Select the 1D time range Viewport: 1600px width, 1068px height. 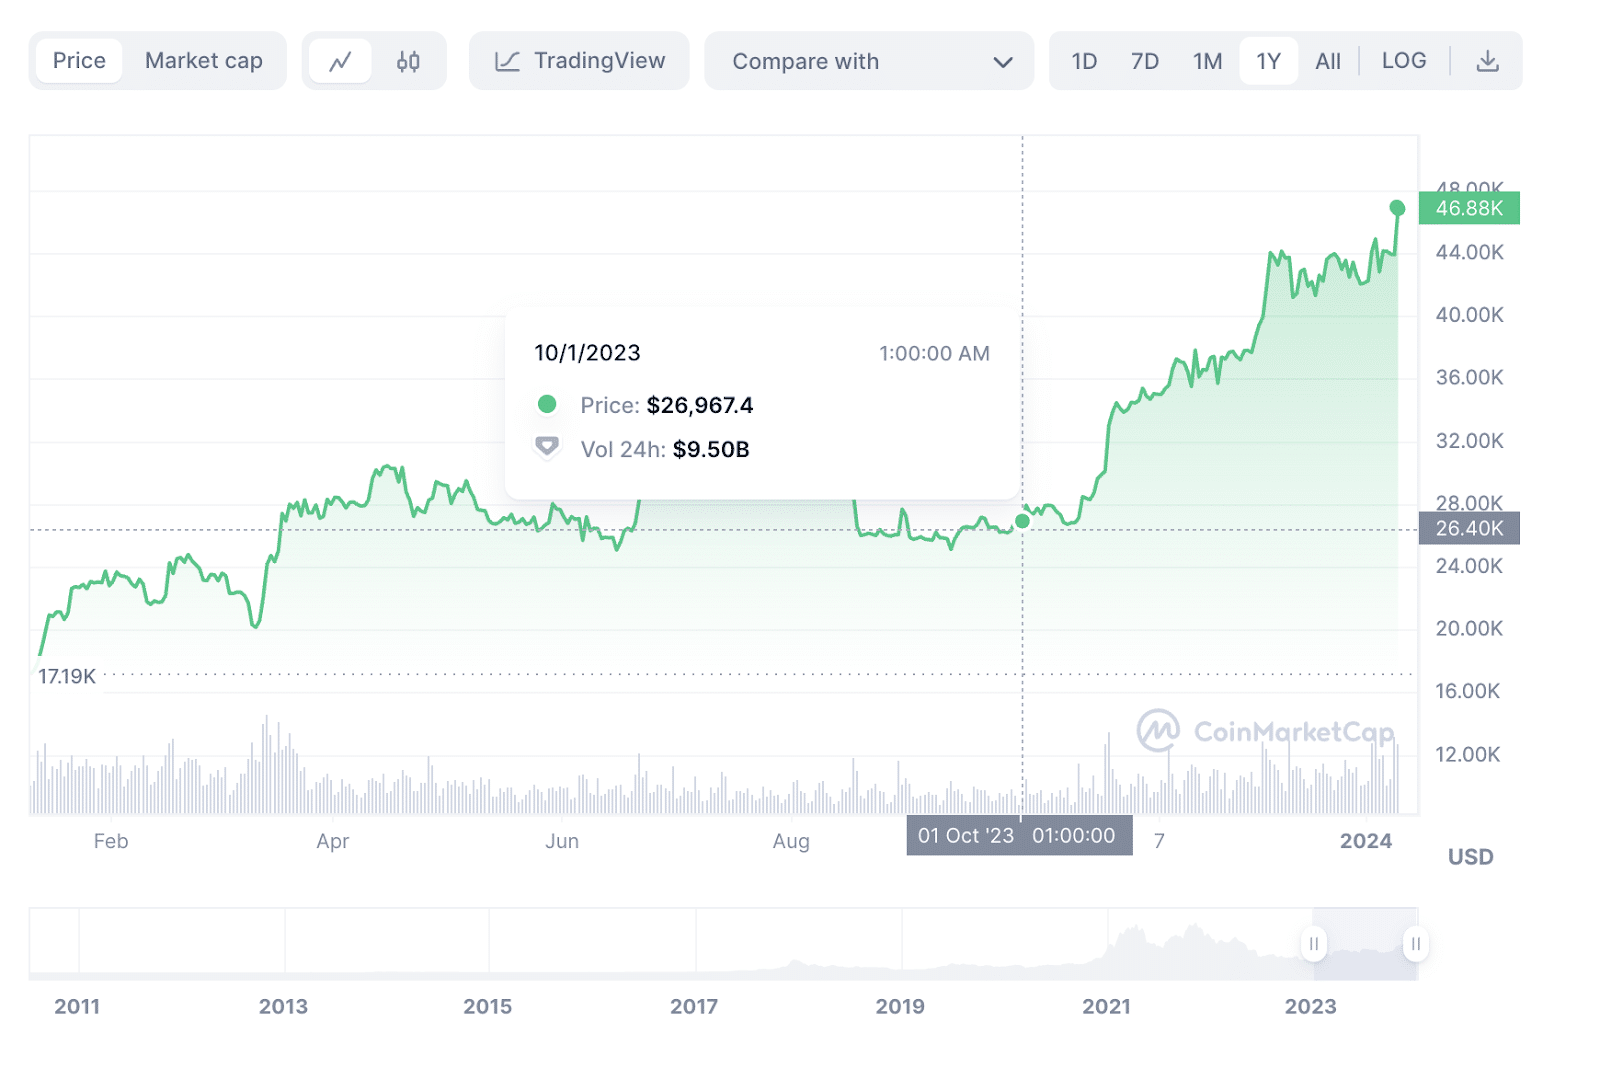point(1084,62)
